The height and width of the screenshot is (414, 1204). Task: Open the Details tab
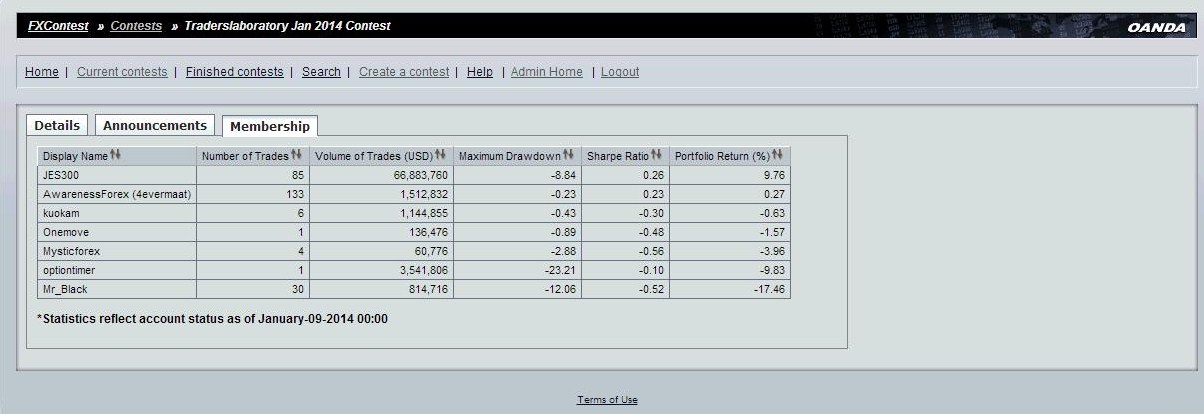(x=57, y=125)
